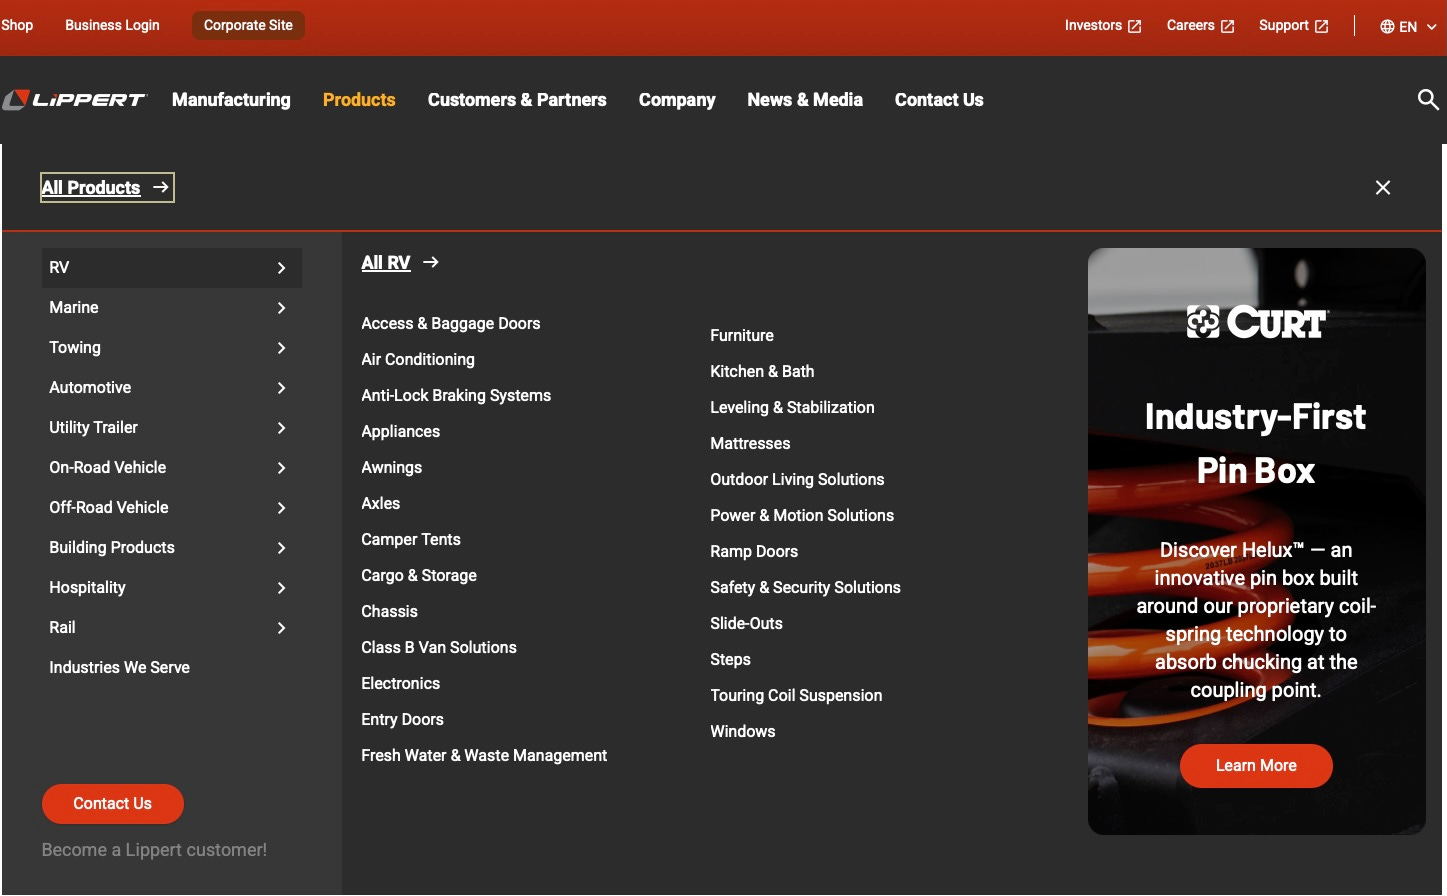Viewport: 1447px width, 896px height.
Task: Click the arrow next to All Products
Action: (160, 187)
